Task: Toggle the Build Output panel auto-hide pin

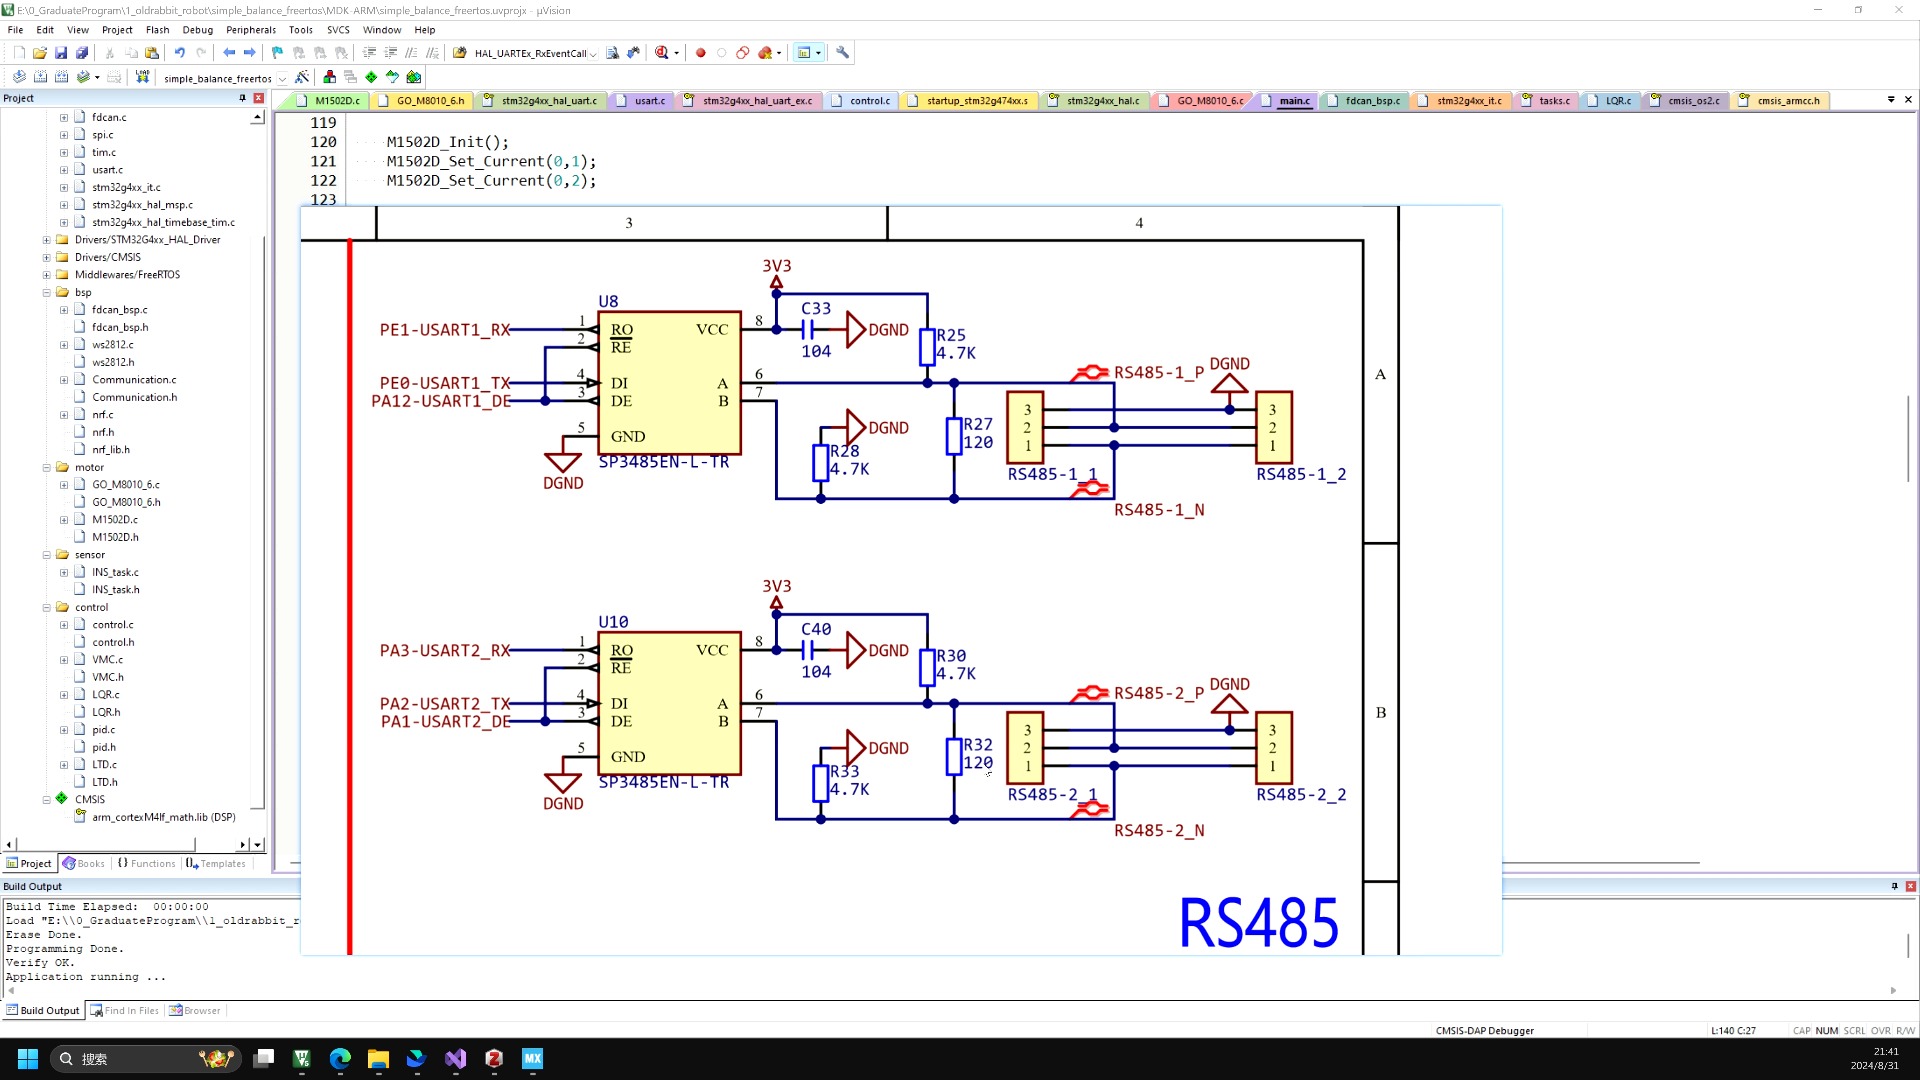Action: pos(1894,886)
